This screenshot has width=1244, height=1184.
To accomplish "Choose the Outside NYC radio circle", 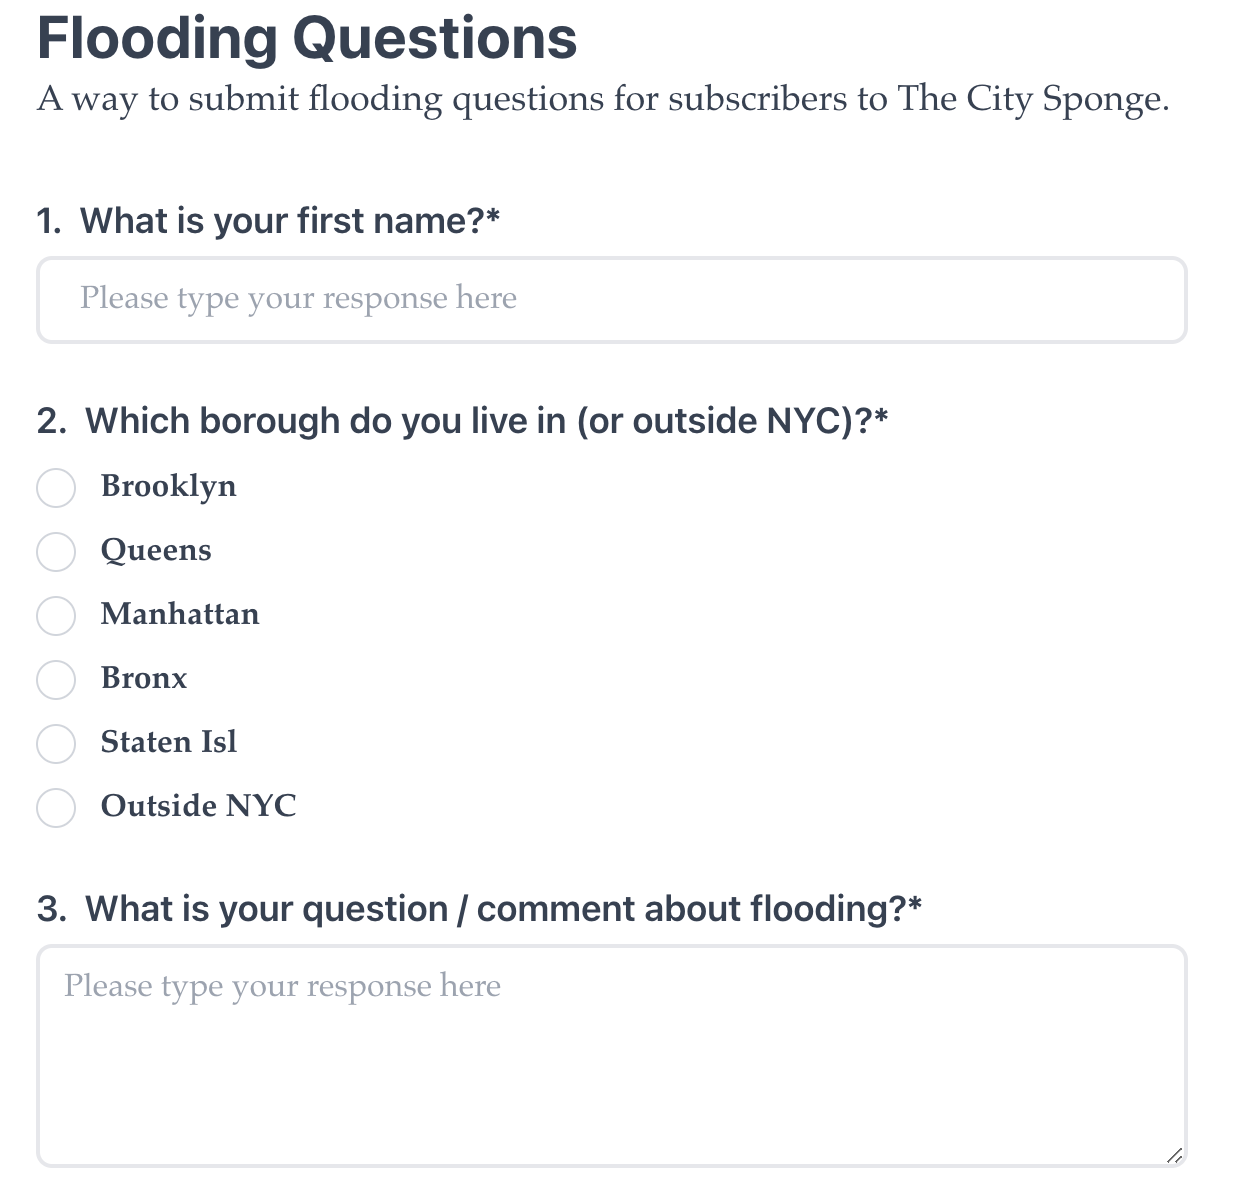I will (x=56, y=808).
